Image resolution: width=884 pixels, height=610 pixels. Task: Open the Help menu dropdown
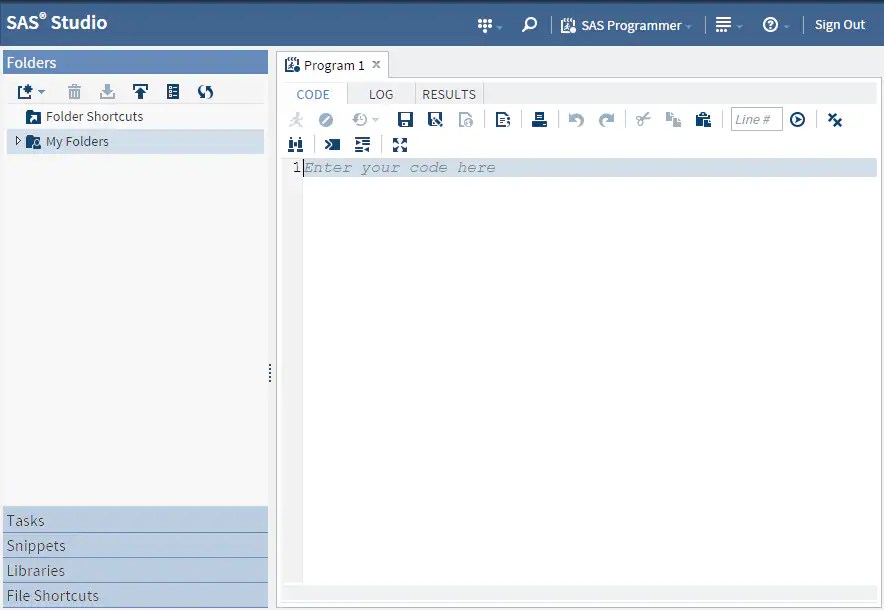[x=770, y=25]
